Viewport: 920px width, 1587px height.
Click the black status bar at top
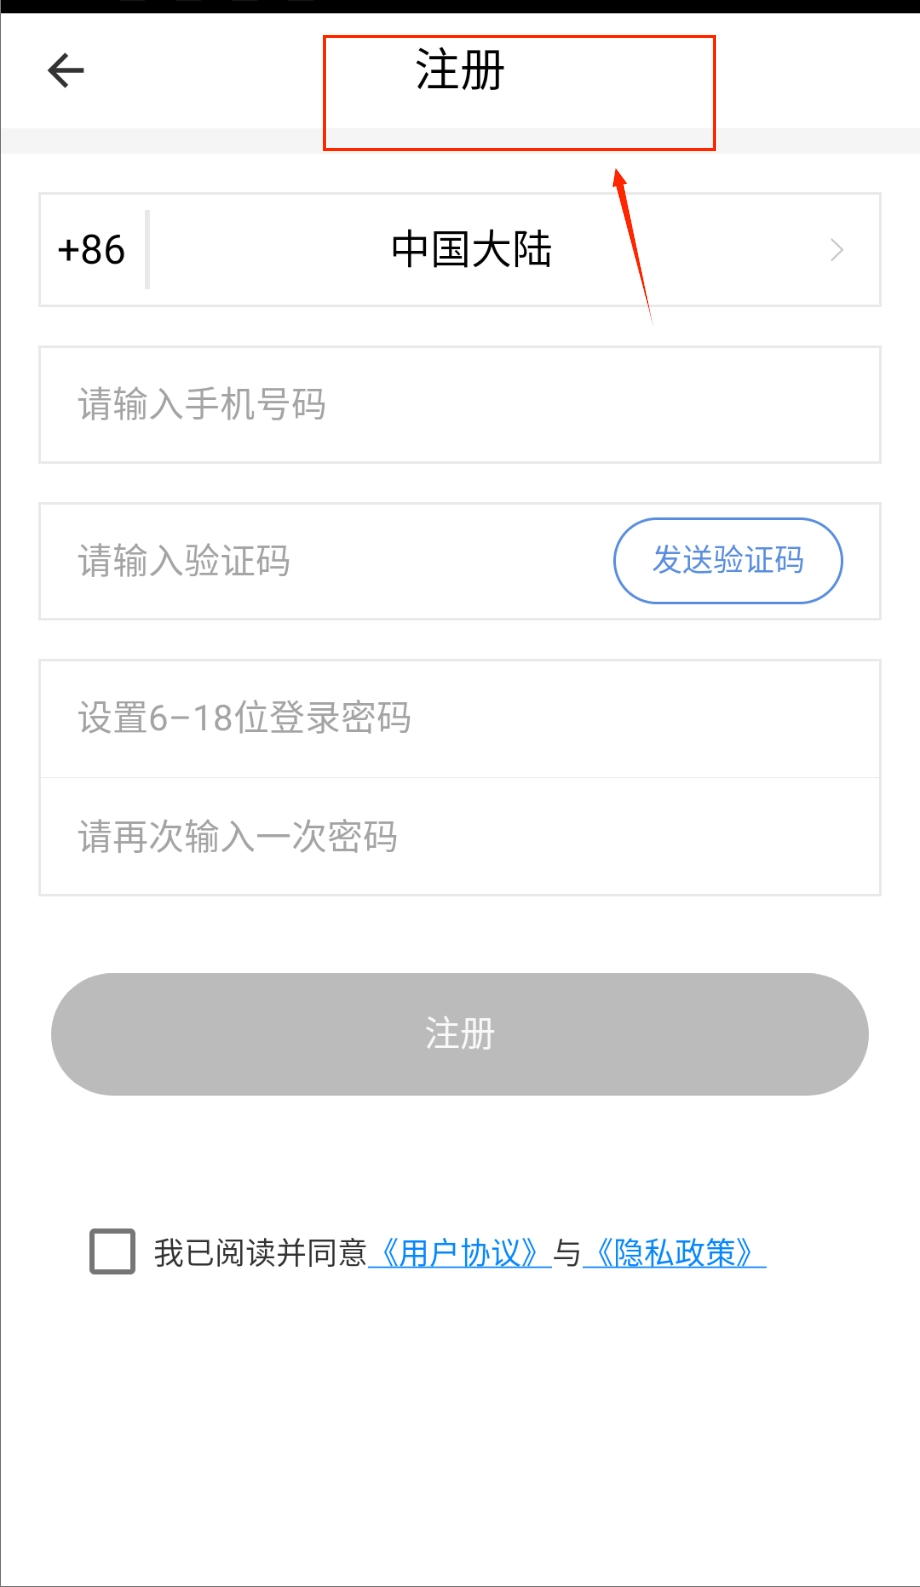pyautogui.click(x=460, y=6)
